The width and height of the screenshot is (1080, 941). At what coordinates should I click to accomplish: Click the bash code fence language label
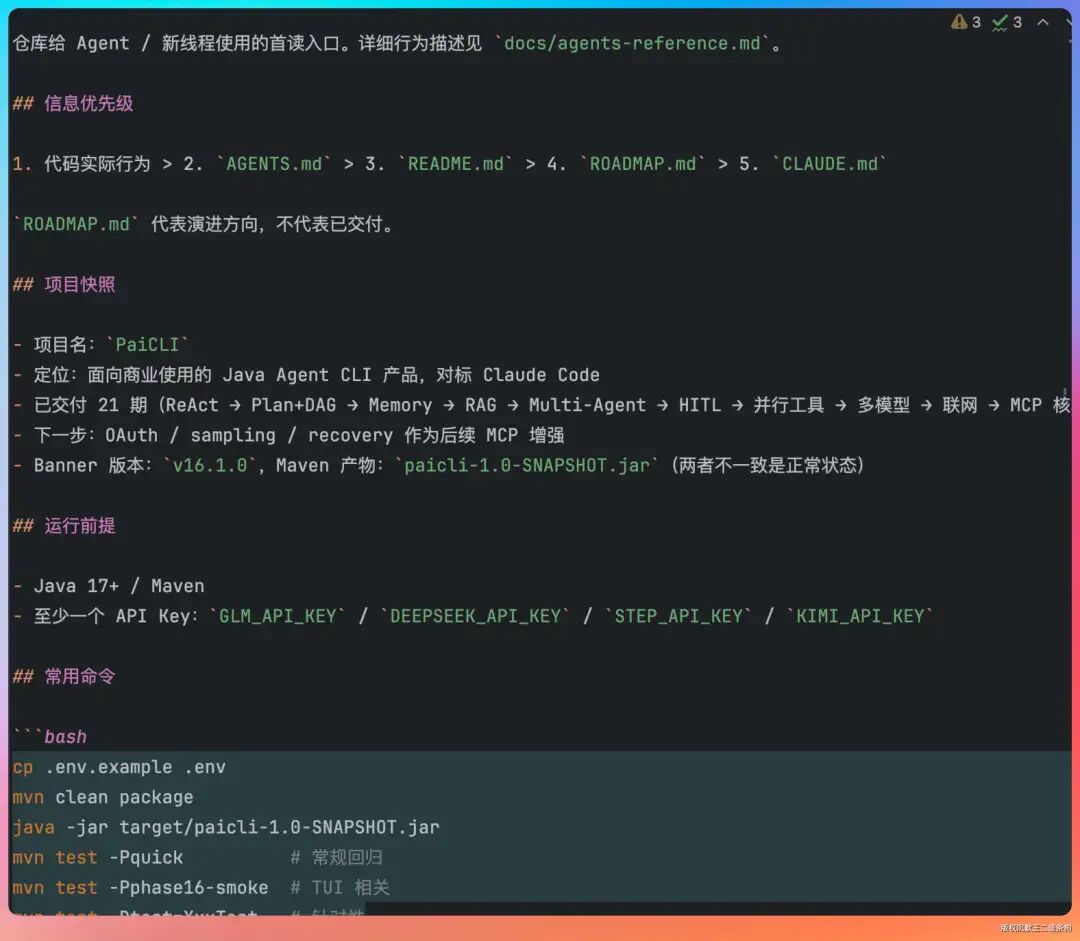click(x=65, y=737)
